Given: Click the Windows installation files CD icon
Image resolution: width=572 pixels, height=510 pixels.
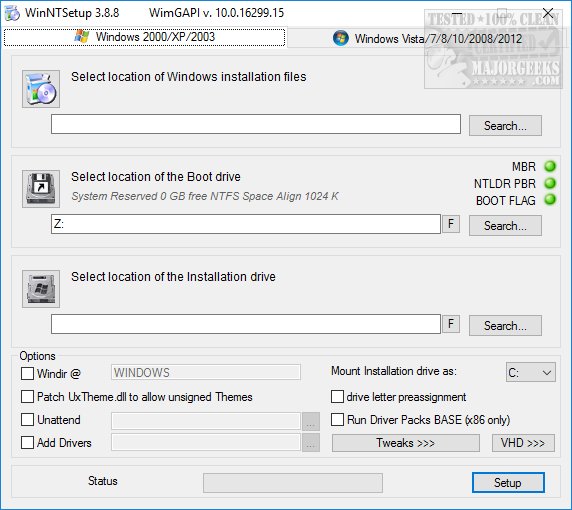Looking at the screenshot, I should tap(41, 89).
